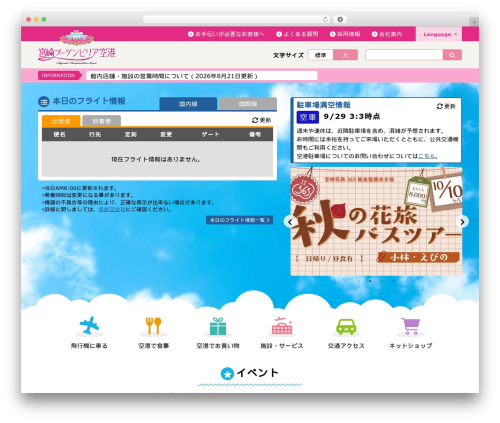The height and width of the screenshot is (423, 500).
Task: Click the 駐車場満空情報 heading
Action: [323, 105]
